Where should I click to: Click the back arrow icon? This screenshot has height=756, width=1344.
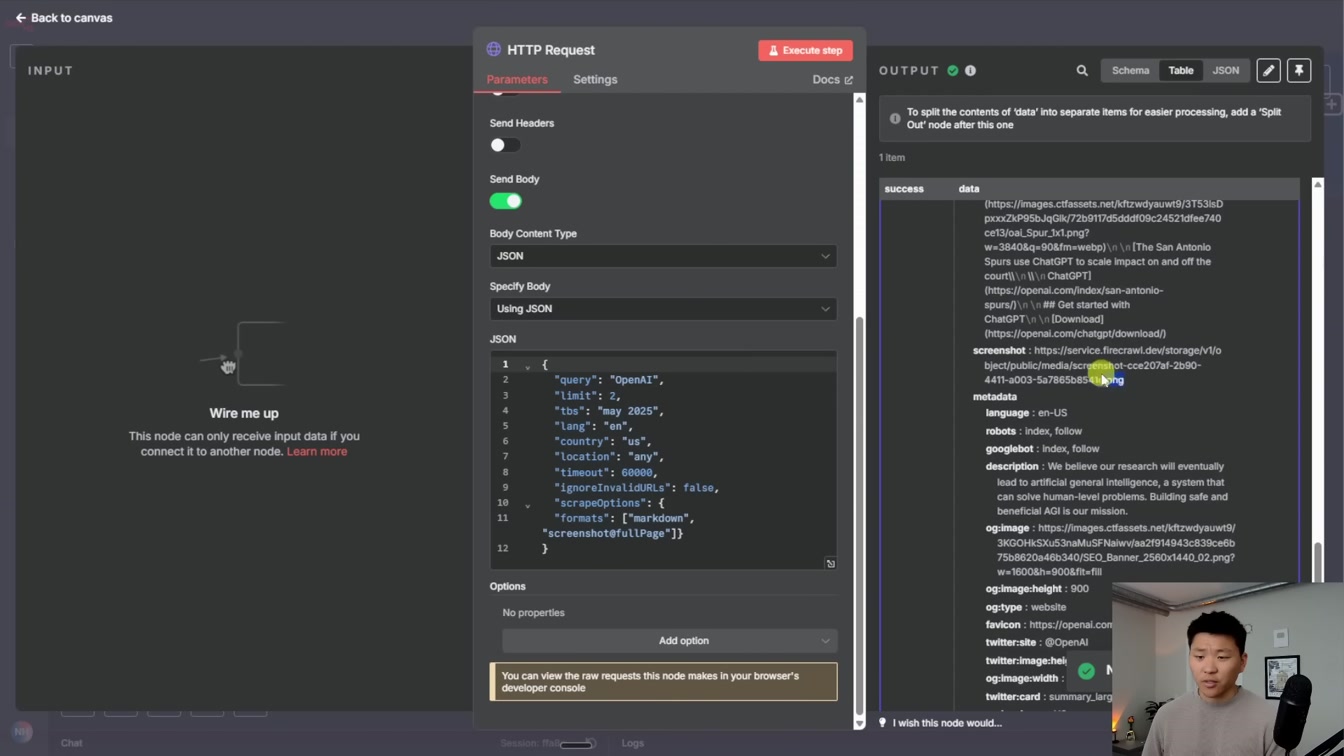click(20, 18)
